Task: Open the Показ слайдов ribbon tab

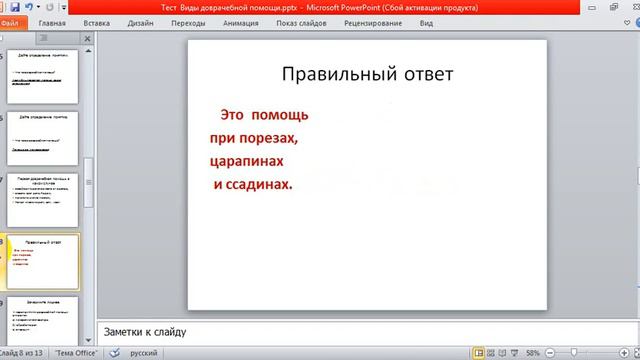Action: click(301, 23)
